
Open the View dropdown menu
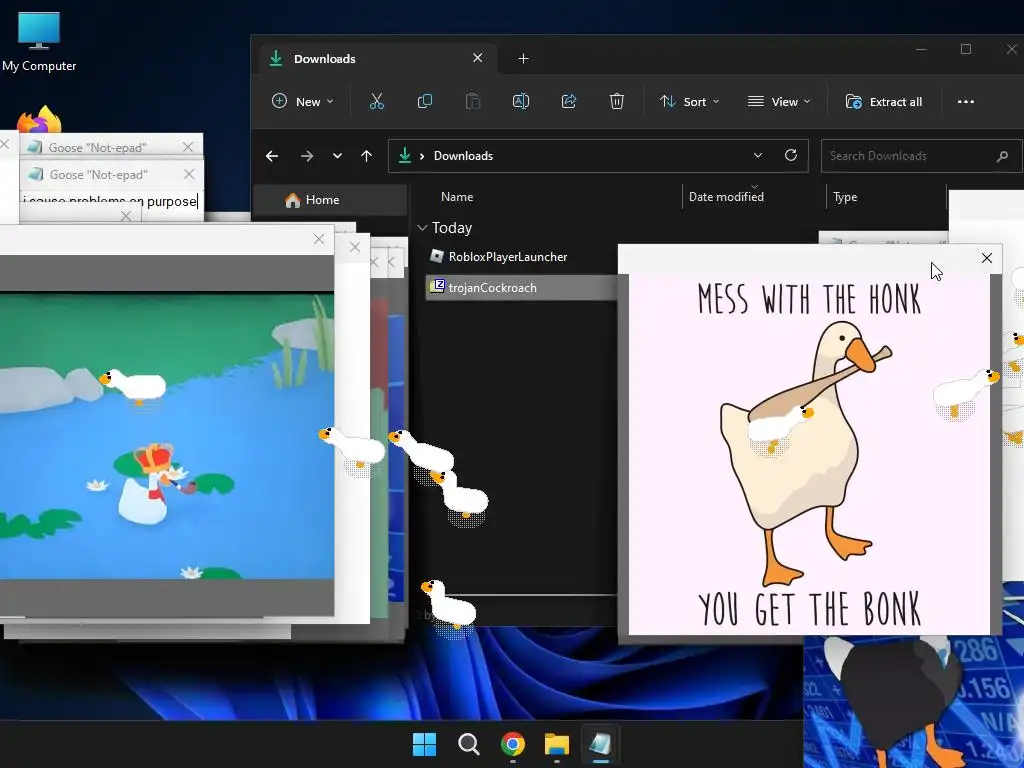pyautogui.click(x=778, y=101)
